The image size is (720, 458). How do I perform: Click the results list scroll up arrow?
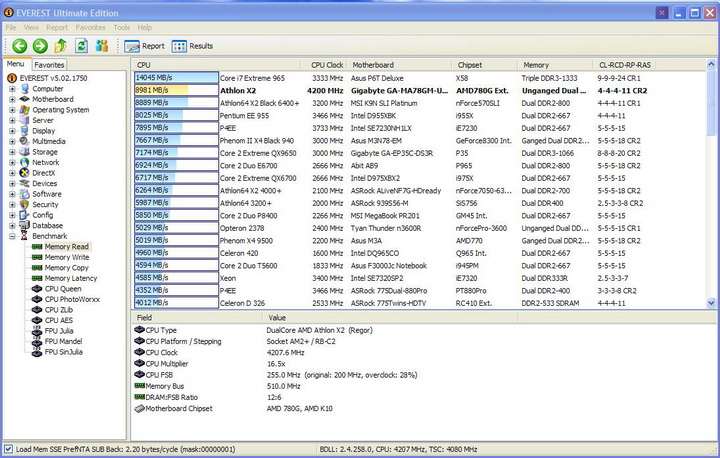[x=711, y=64]
